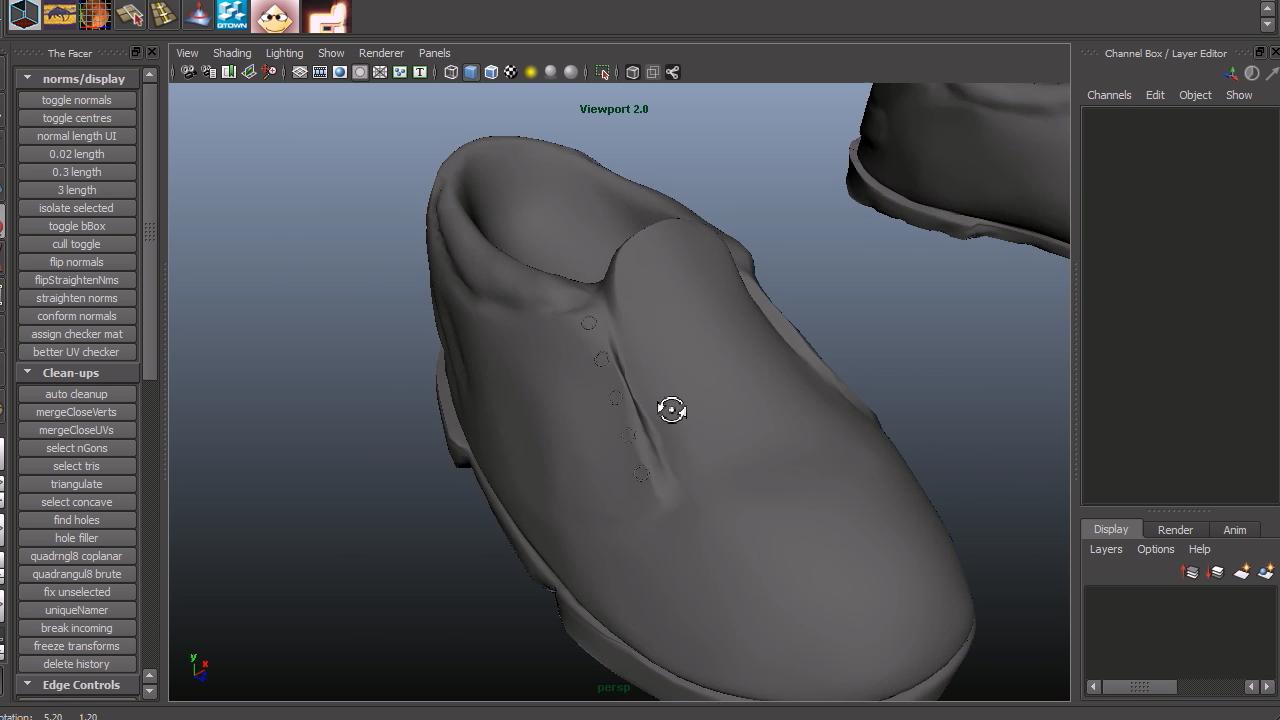
Task: Toggle the film gate icon
Action: click(x=320, y=72)
